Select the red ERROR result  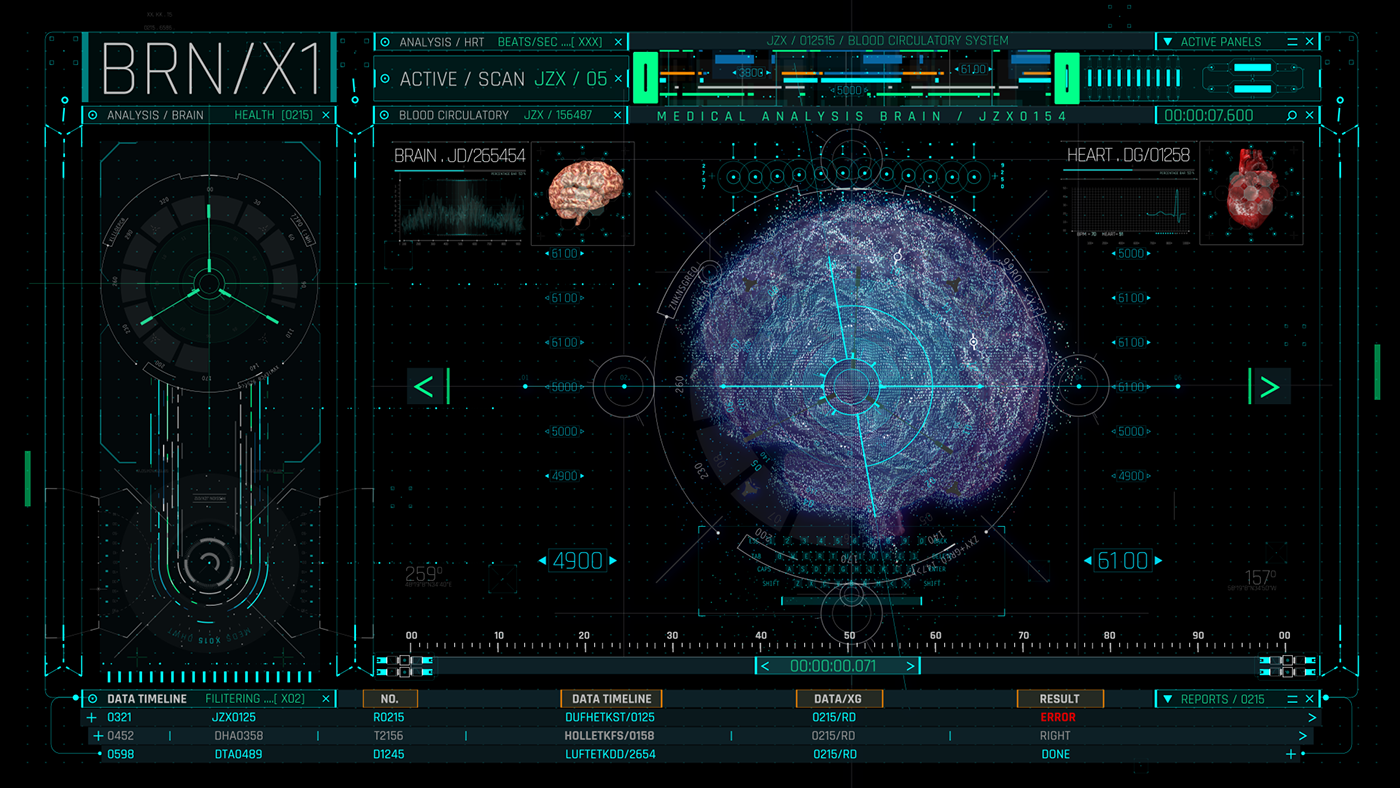[1058, 717]
